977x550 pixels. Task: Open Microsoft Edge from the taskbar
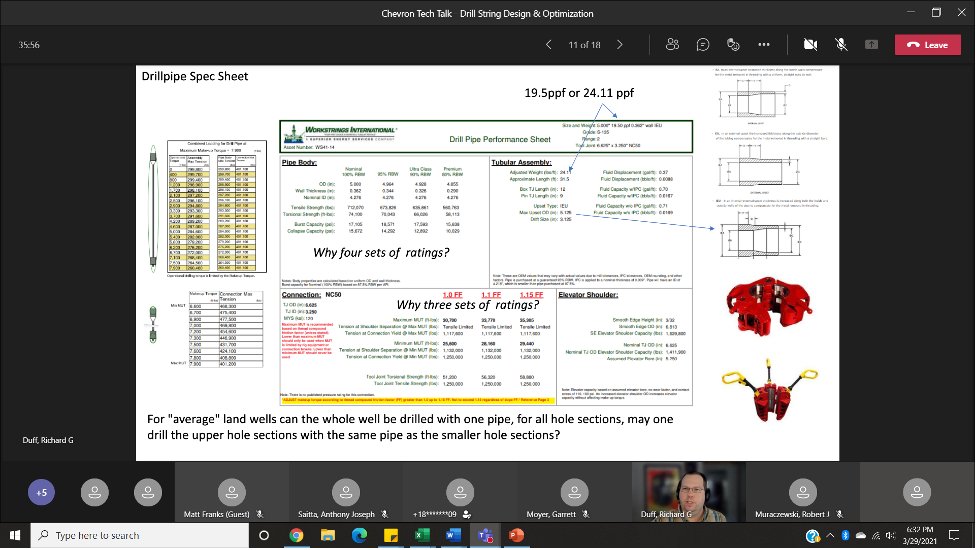(x=360, y=536)
